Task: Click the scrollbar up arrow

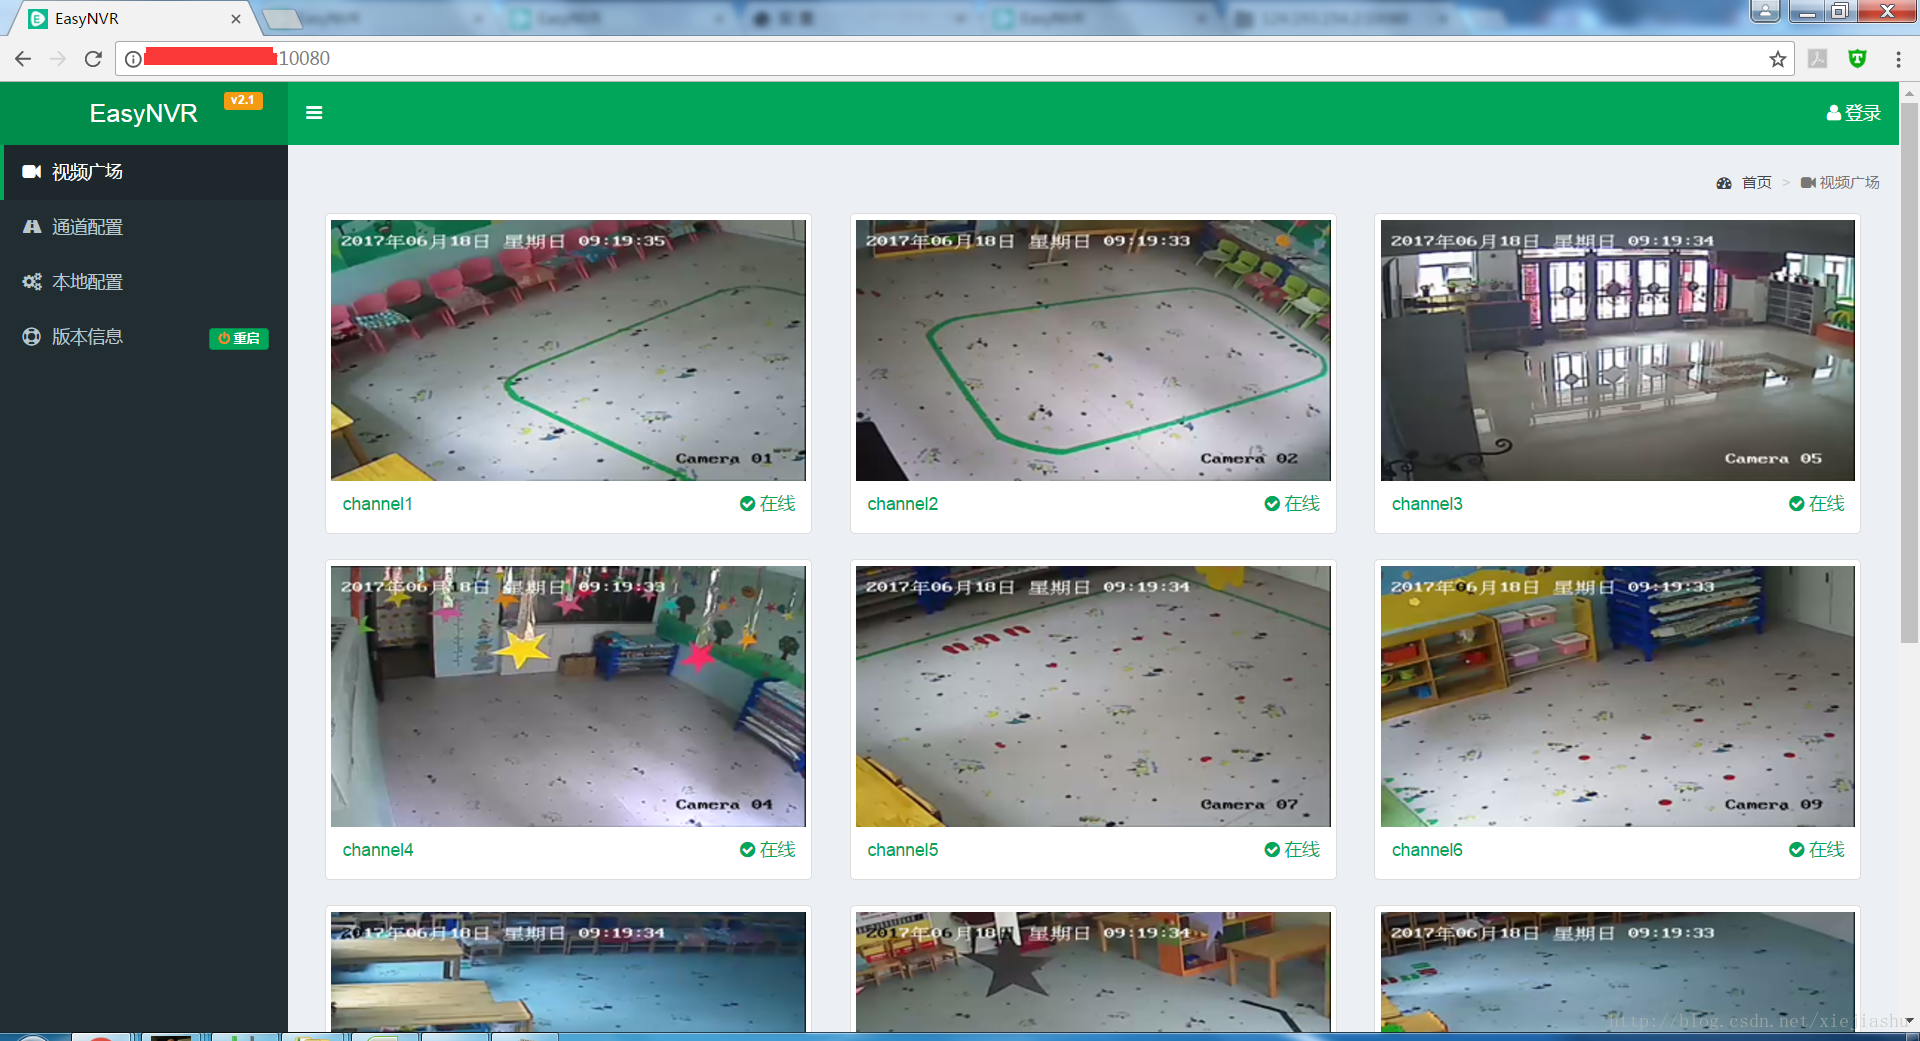Action: [1909, 92]
